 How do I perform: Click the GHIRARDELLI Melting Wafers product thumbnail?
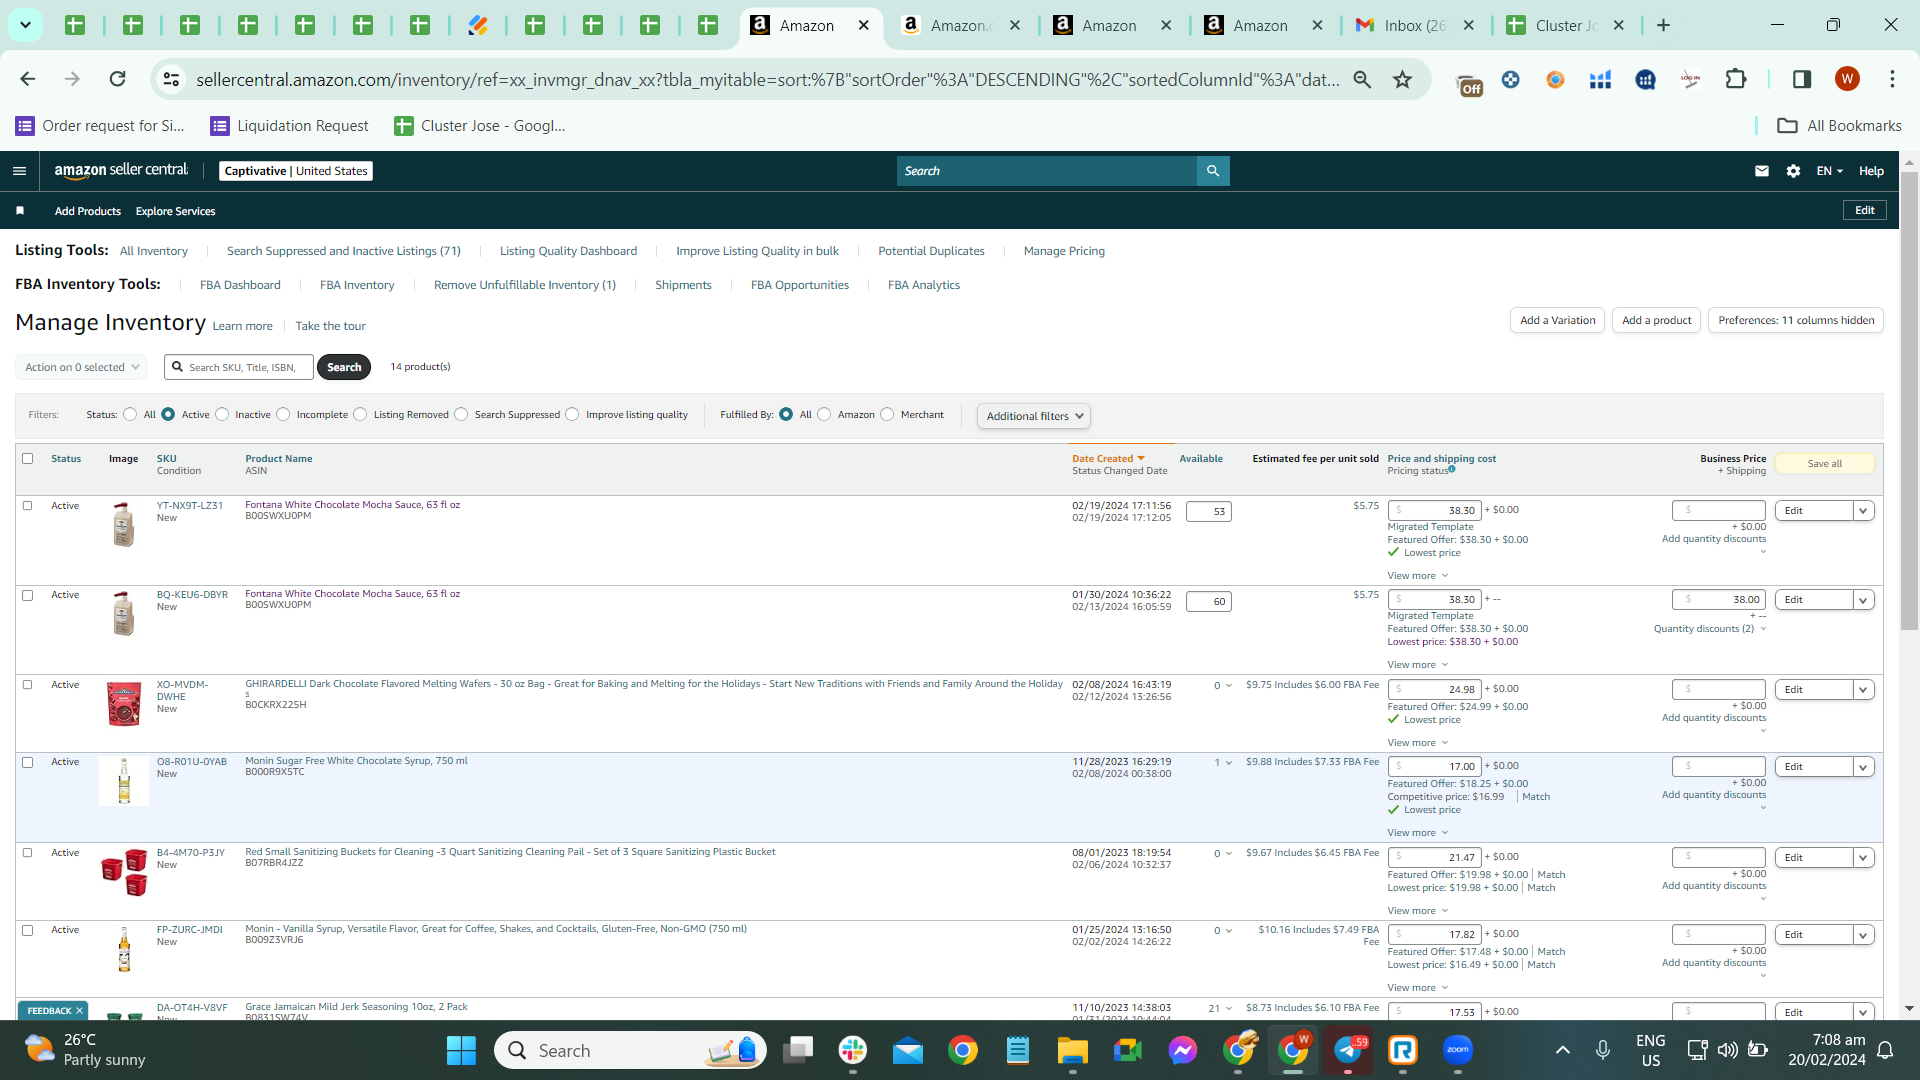(x=124, y=704)
